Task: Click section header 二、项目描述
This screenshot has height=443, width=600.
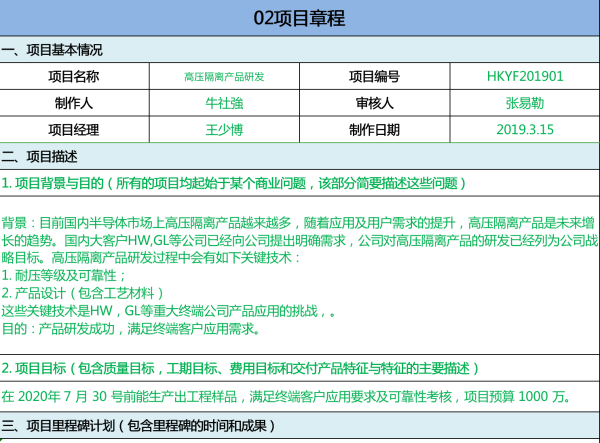Action: pyautogui.click(x=299, y=156)
